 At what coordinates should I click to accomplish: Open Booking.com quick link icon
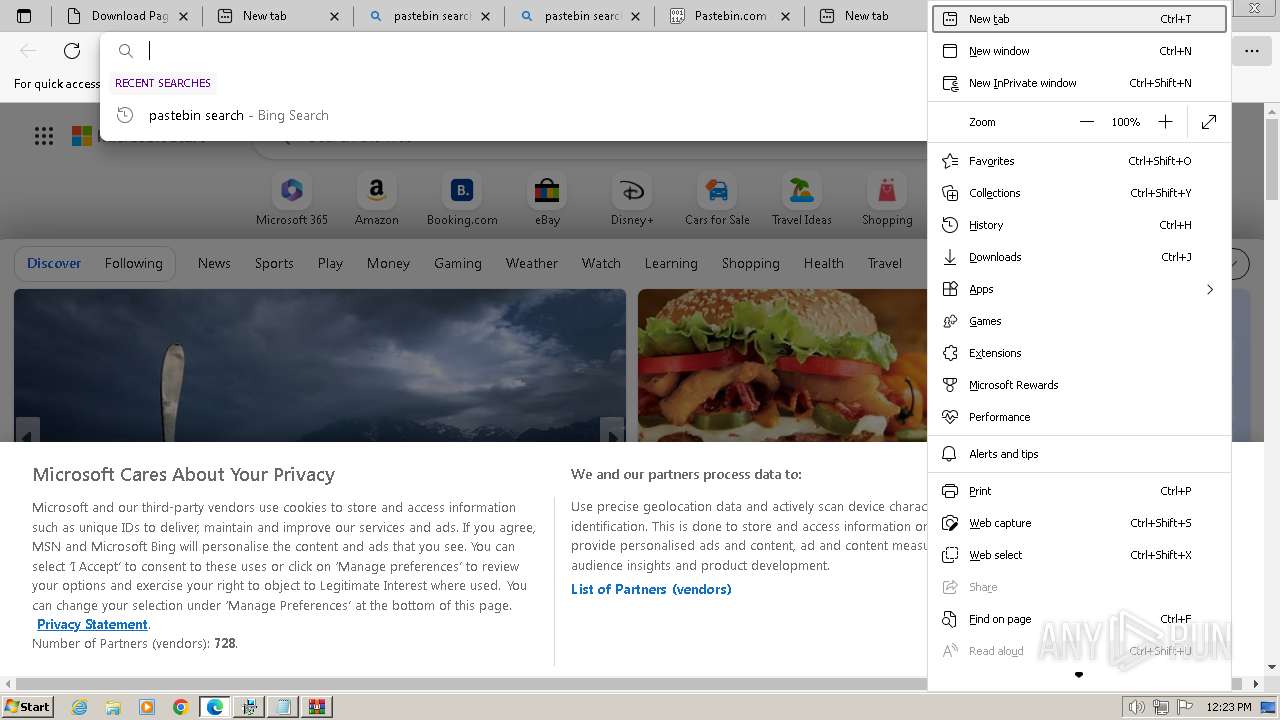pyautogui.click(x=462, y=190)
